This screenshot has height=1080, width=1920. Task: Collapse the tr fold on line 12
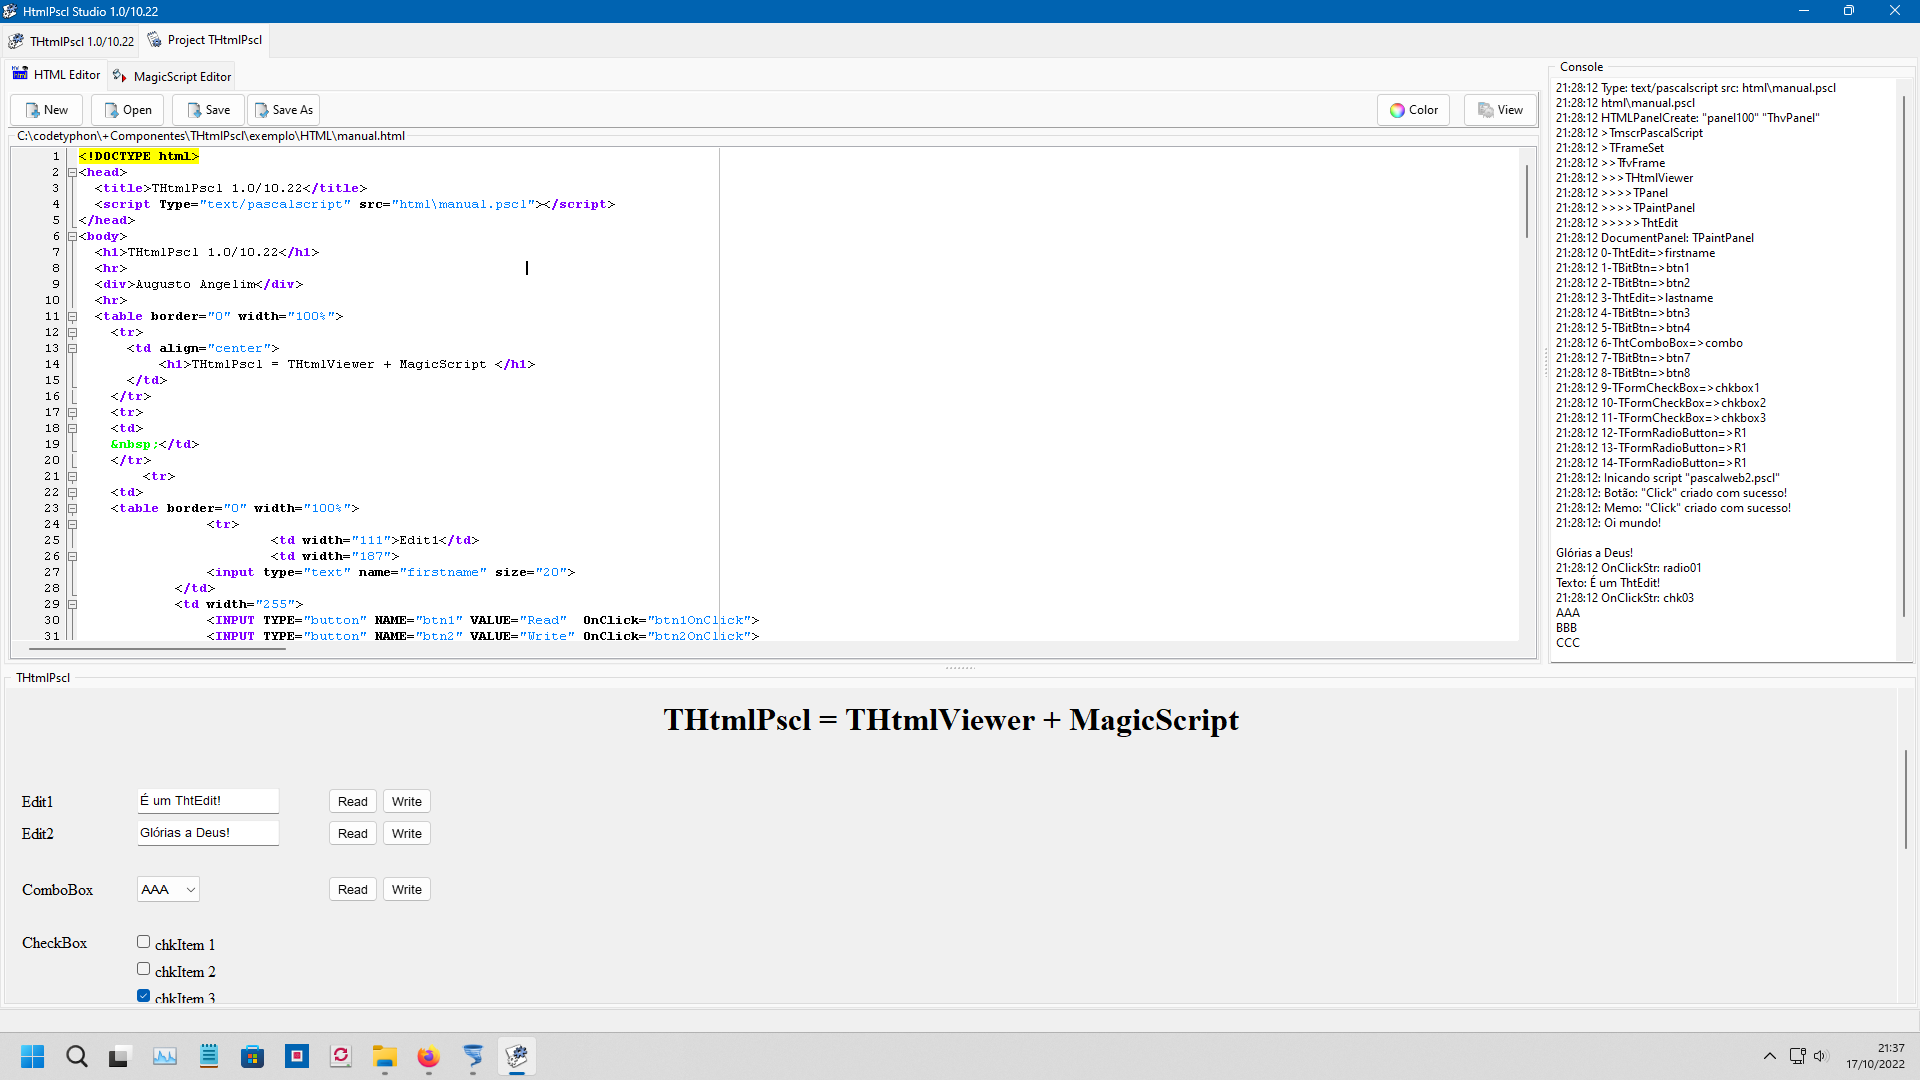tap(72, 333)
